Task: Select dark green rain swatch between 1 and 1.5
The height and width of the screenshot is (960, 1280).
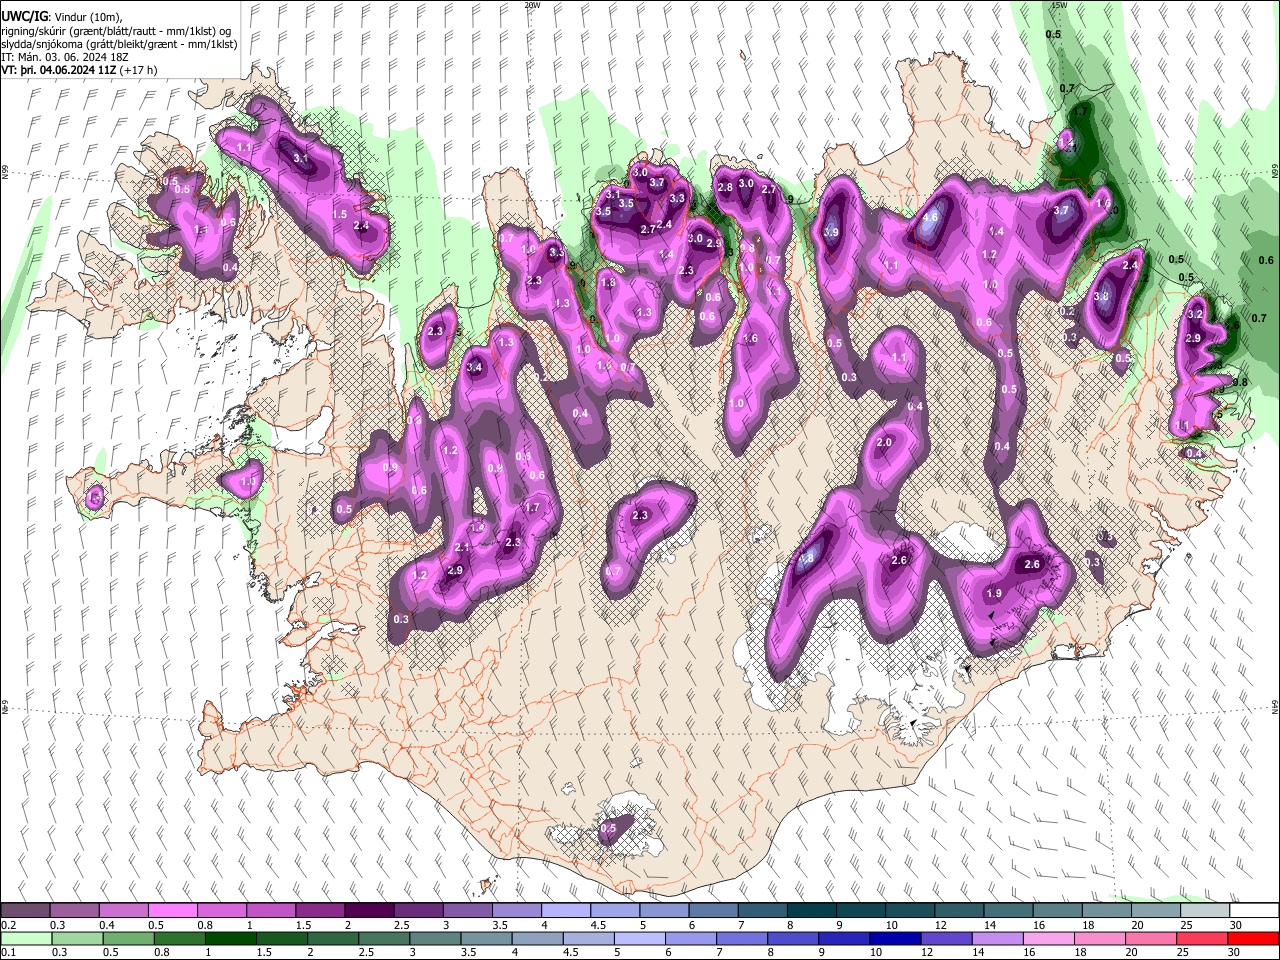Action: [232, 939]
